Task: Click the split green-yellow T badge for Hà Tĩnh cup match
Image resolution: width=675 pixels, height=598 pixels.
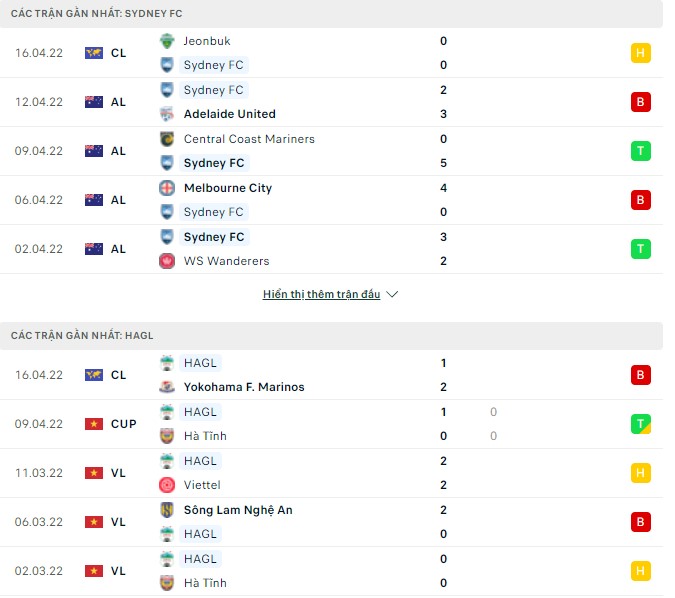Action: coord(641,424)
